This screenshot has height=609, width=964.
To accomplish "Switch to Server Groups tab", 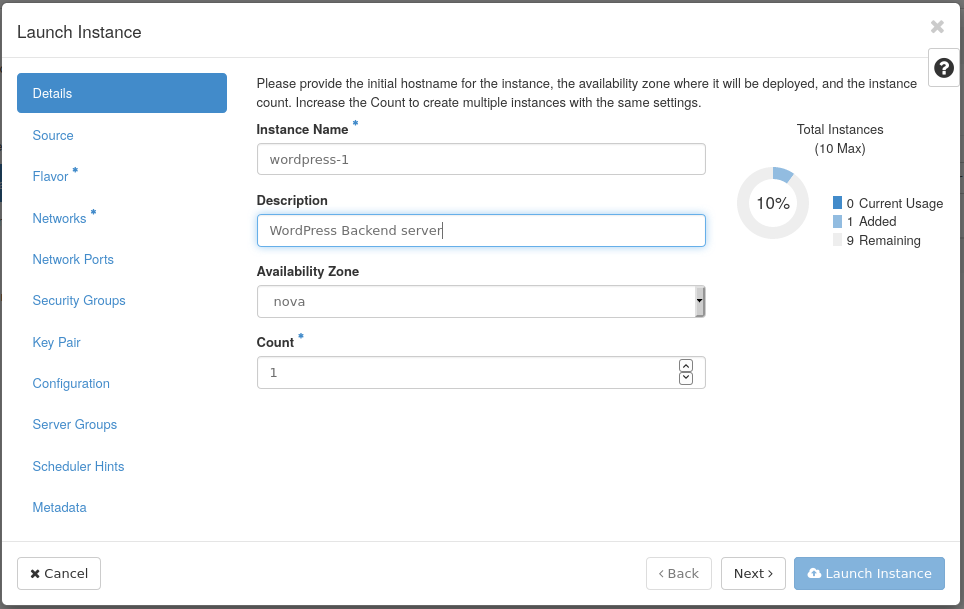I will tap(75, 424).
